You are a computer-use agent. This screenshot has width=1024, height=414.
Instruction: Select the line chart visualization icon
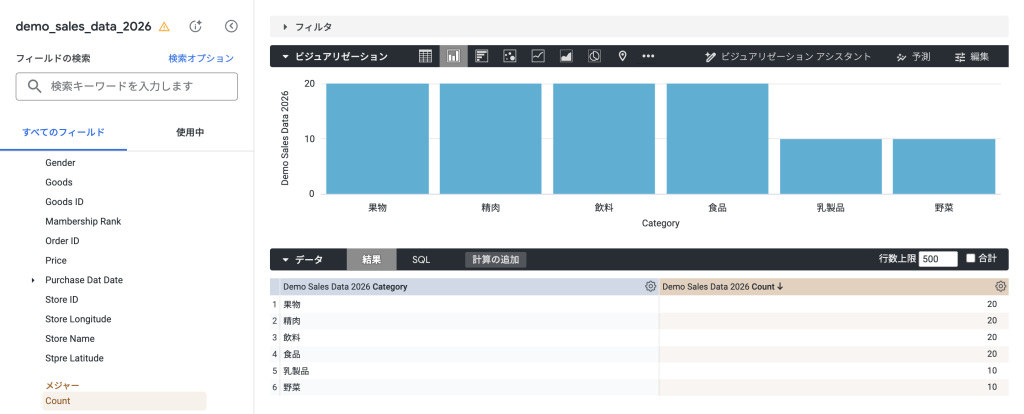click(x=538, y=56)
